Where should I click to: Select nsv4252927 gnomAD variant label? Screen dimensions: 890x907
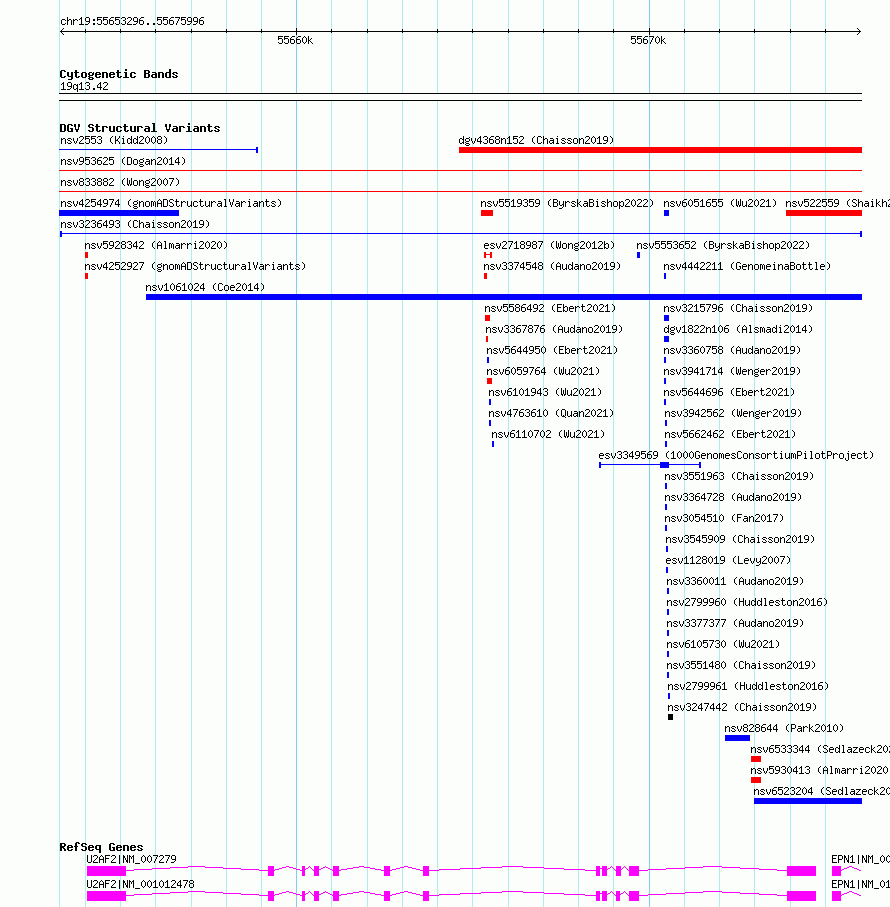[195, 266]
